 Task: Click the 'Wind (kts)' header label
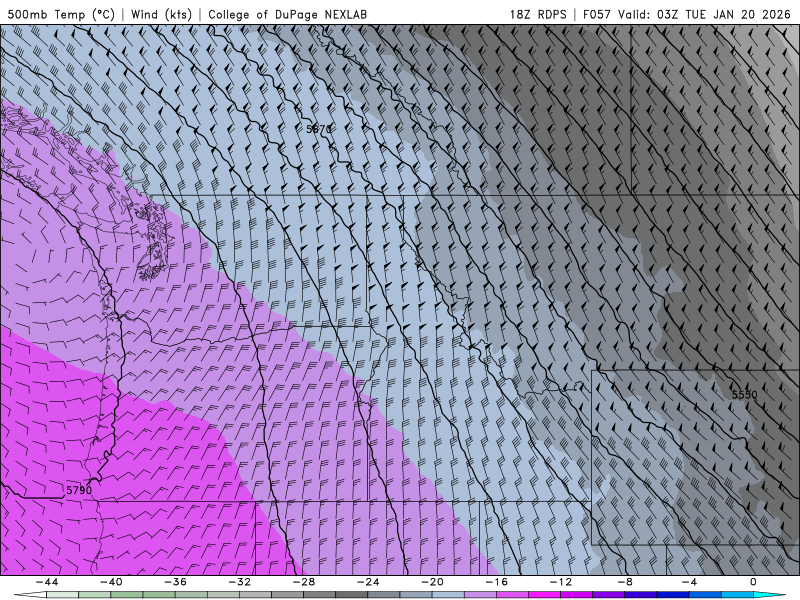[161, 14]
